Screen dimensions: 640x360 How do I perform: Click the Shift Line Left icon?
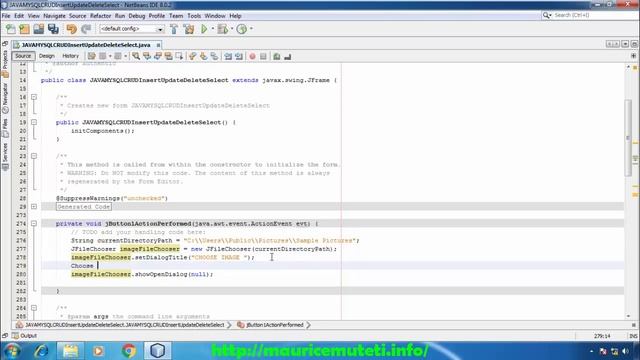pos(228,56)
